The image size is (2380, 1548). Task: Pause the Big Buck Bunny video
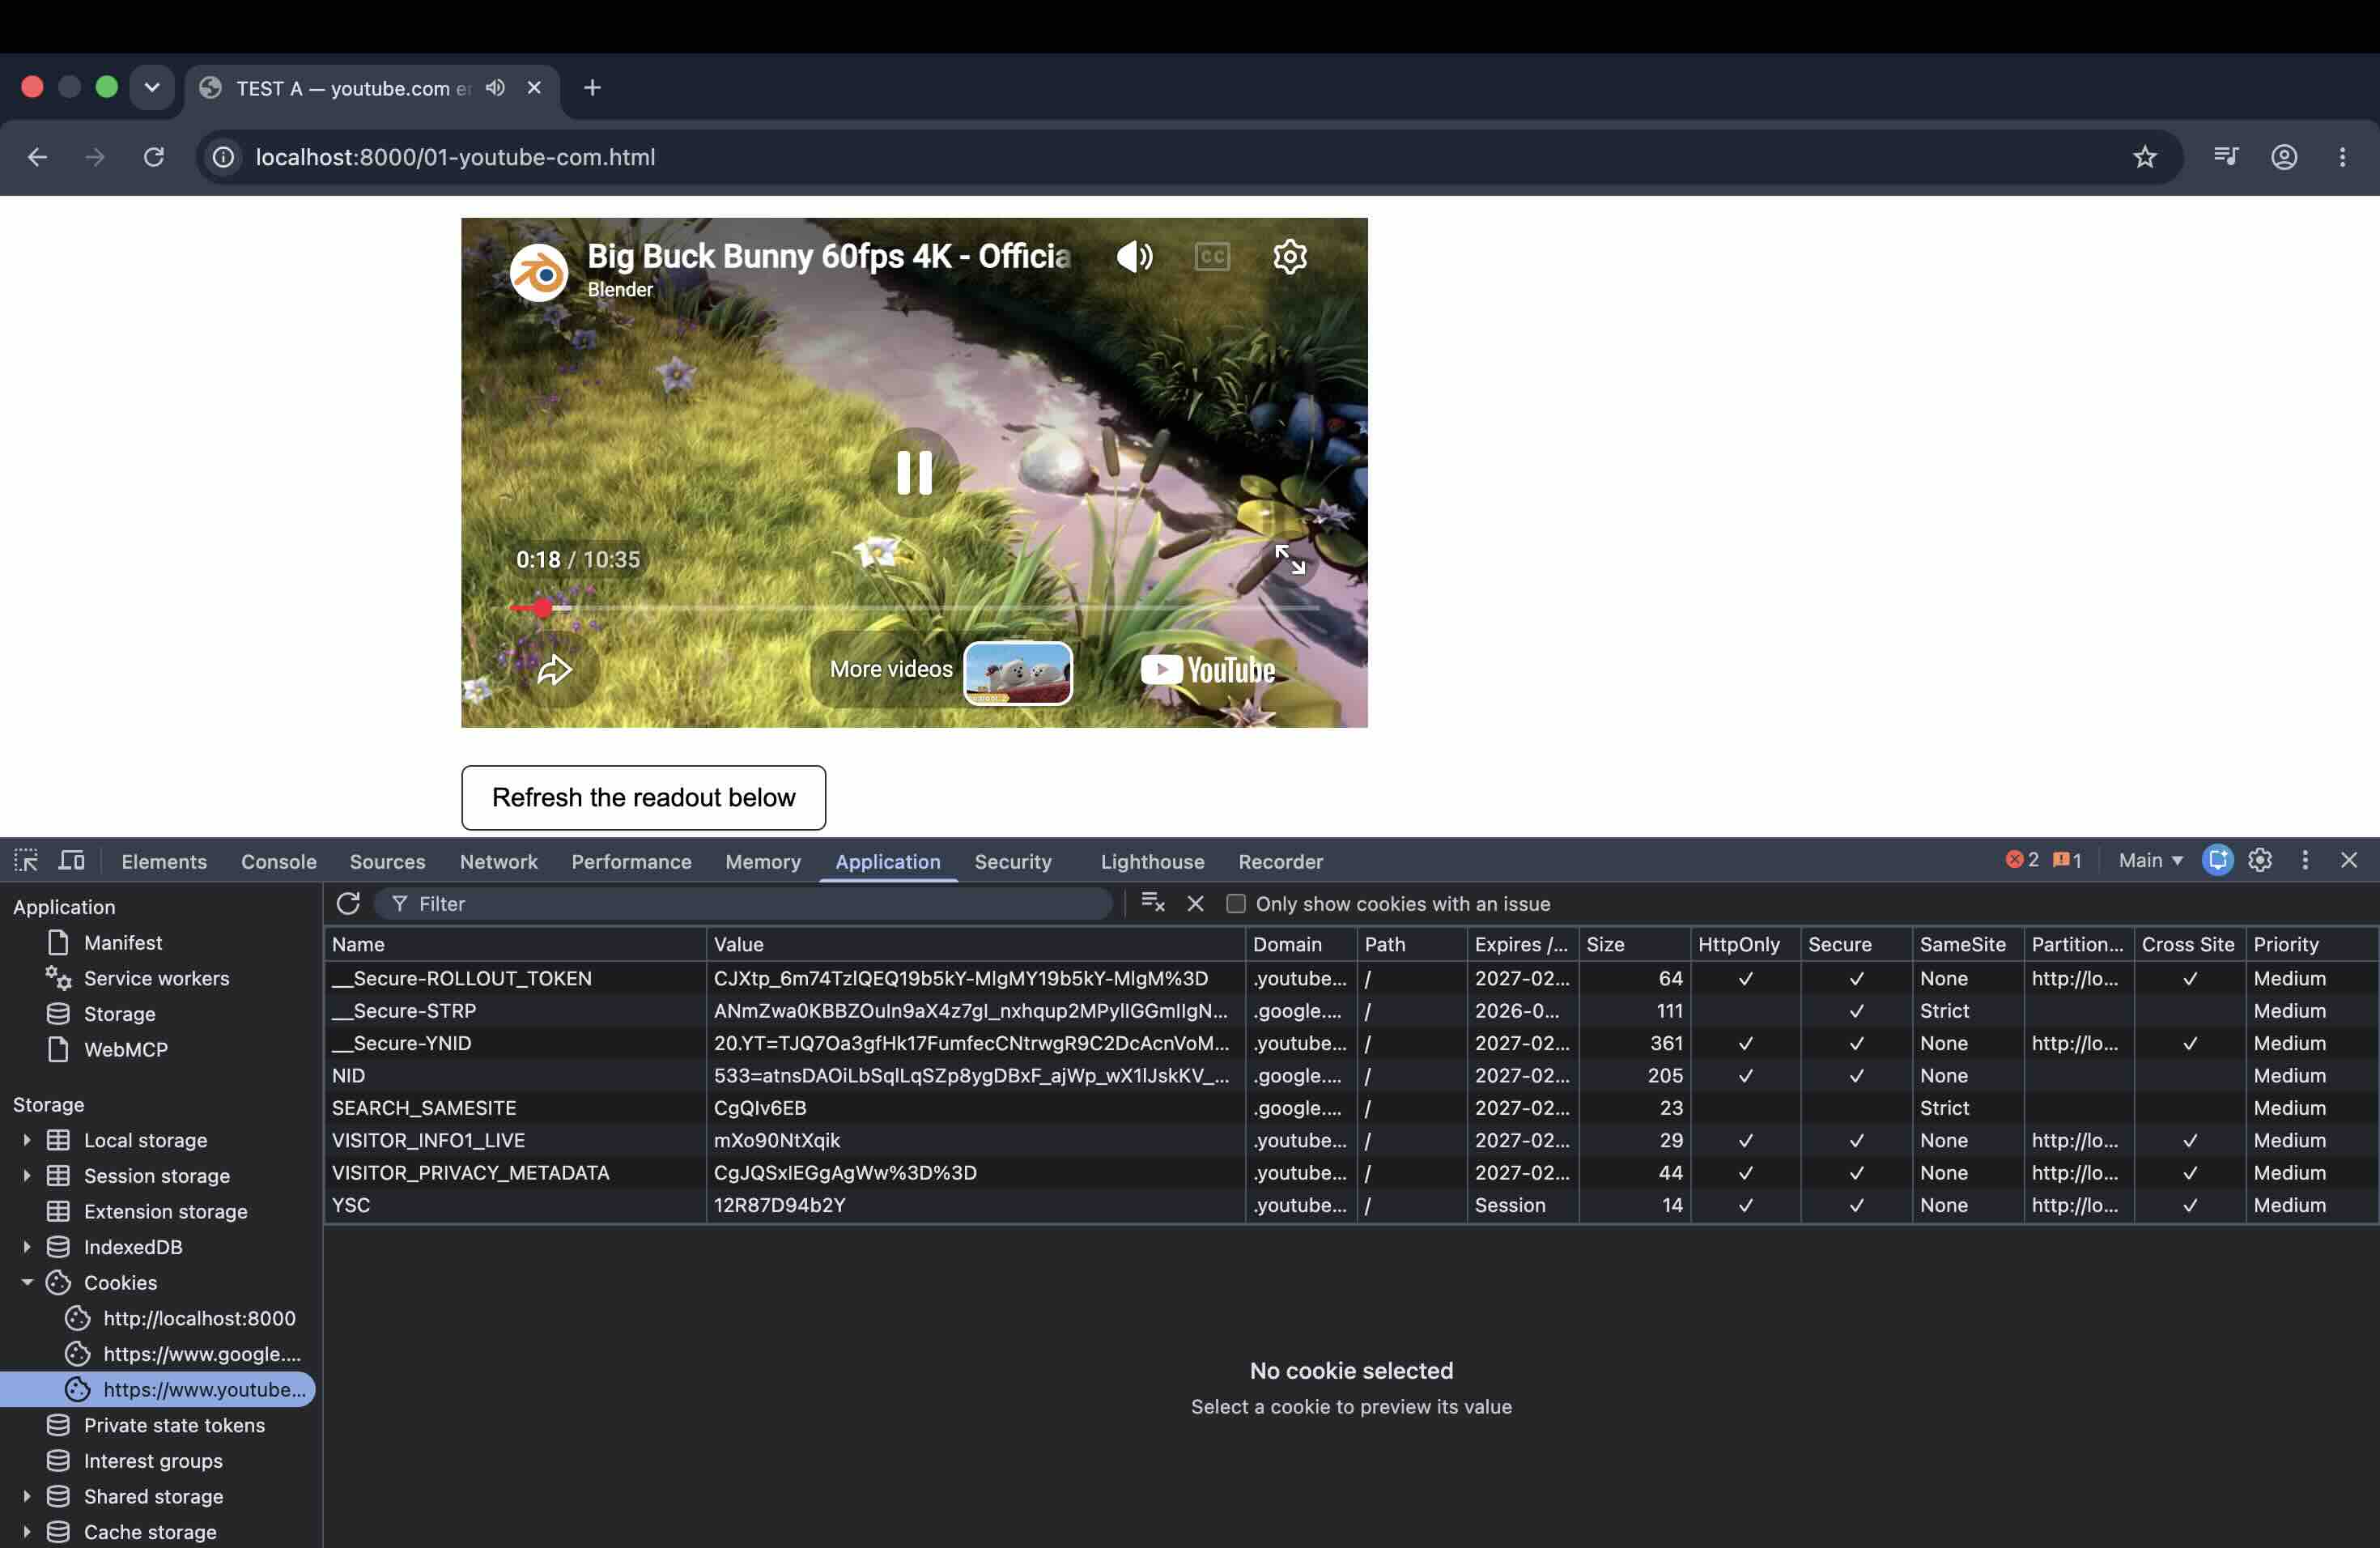coord(914,472)
